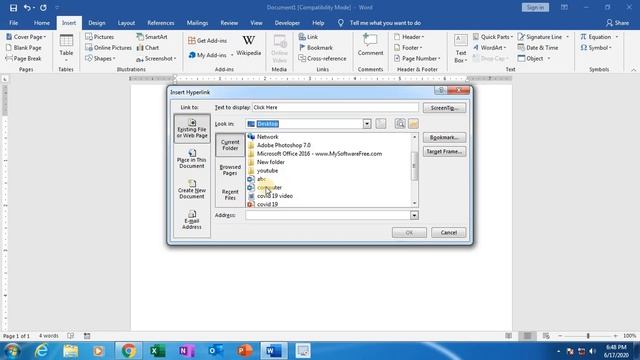Image resolution: width=640 pixels, height=360 pixels.
Task: Select the youtube folder in list
Action: [267, 171]
